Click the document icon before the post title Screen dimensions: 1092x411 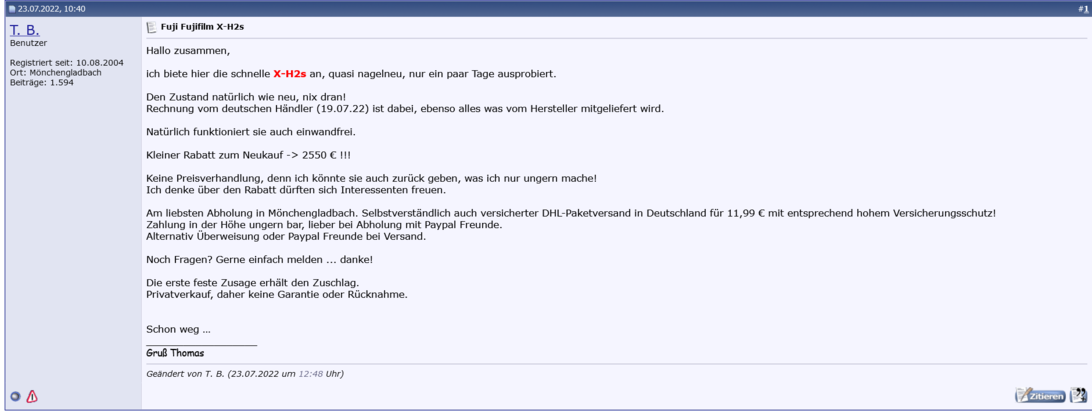point(151,26)
